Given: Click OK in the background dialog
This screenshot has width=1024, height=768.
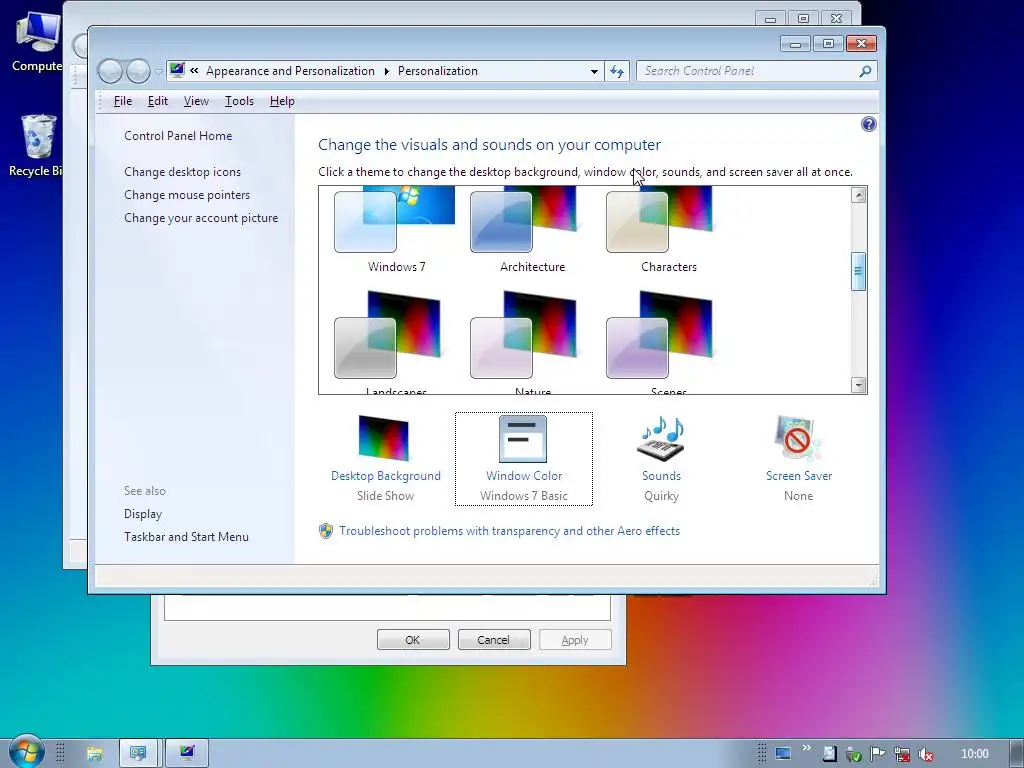Looking at the screenshot, I should pyautogui.click(x=413, y=640).
